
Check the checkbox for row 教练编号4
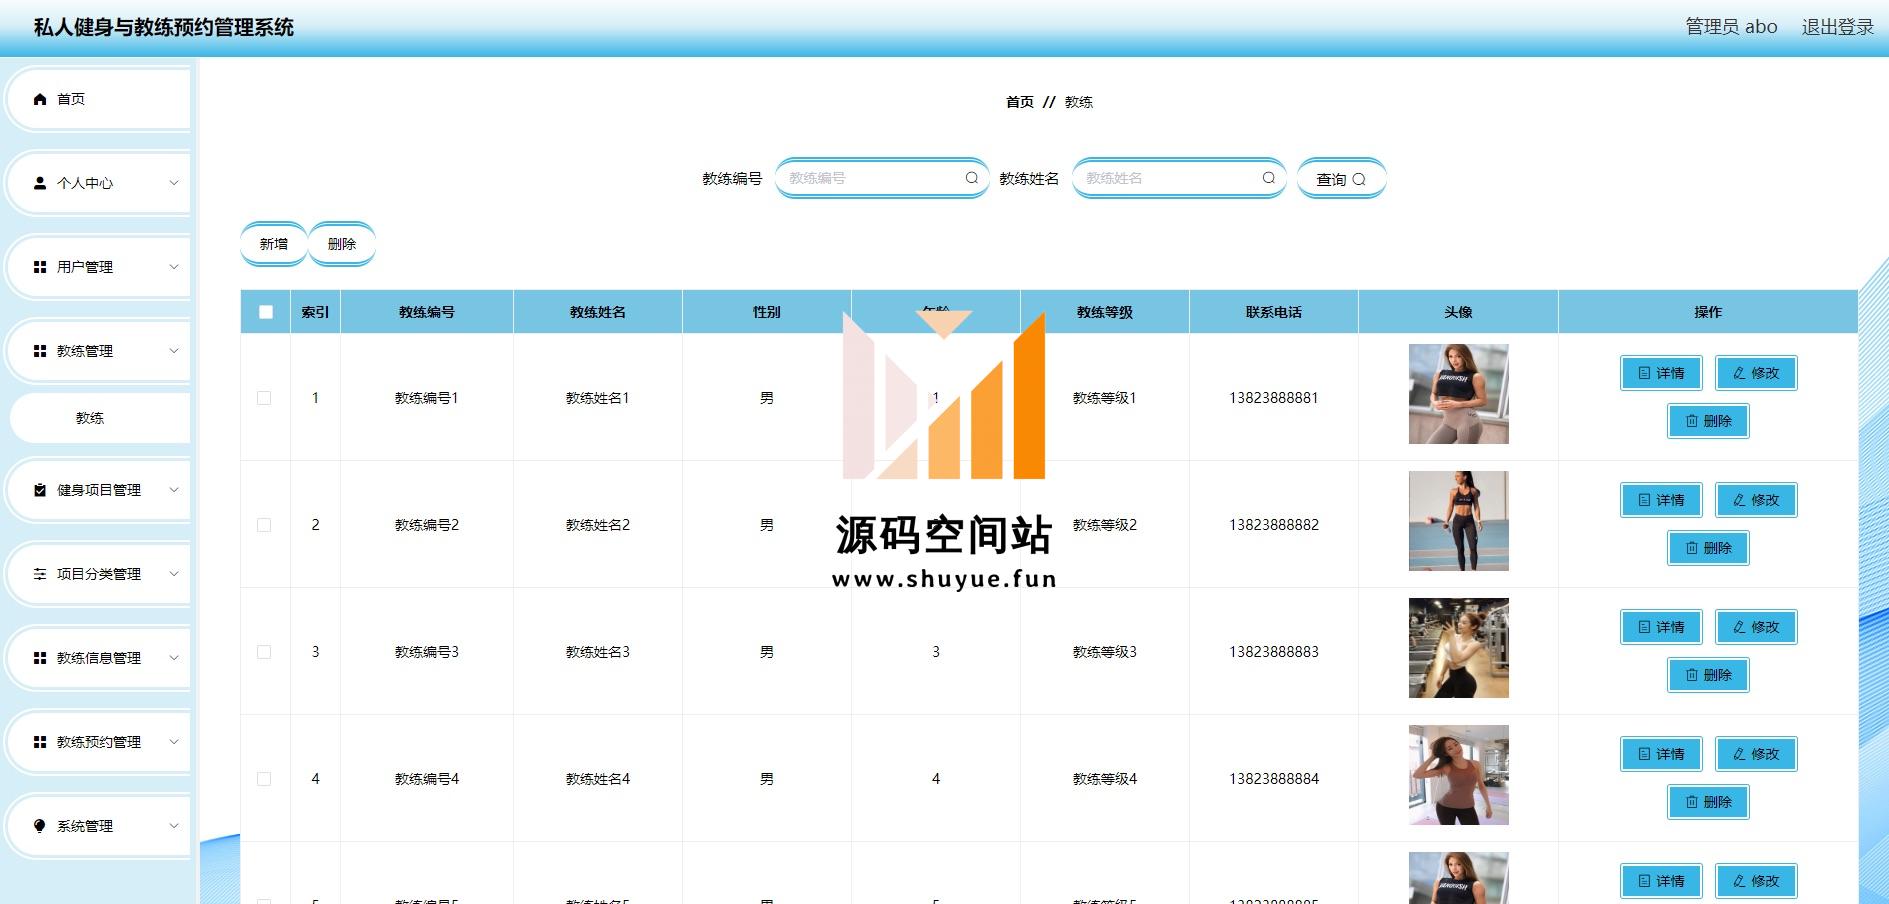264,779
